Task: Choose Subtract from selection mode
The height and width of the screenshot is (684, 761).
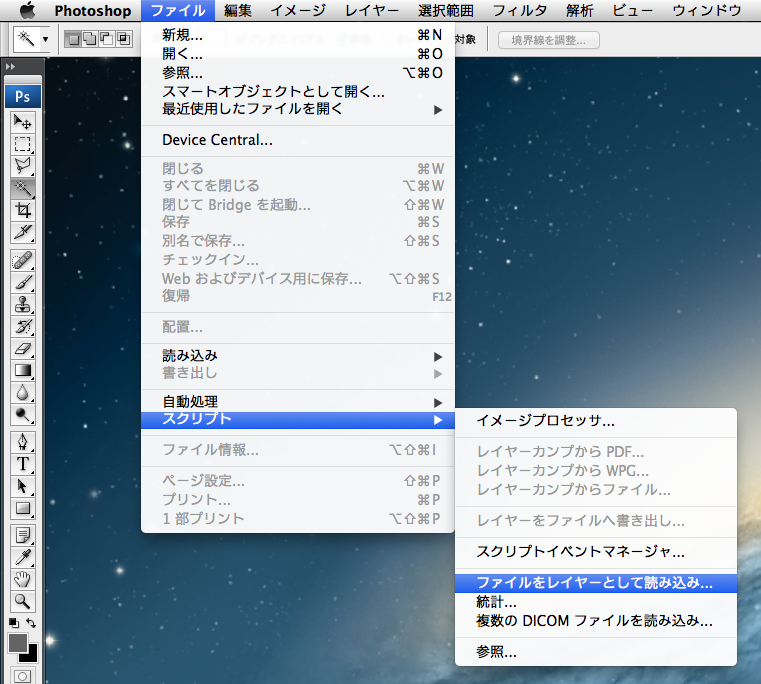Action: (106, 39)
